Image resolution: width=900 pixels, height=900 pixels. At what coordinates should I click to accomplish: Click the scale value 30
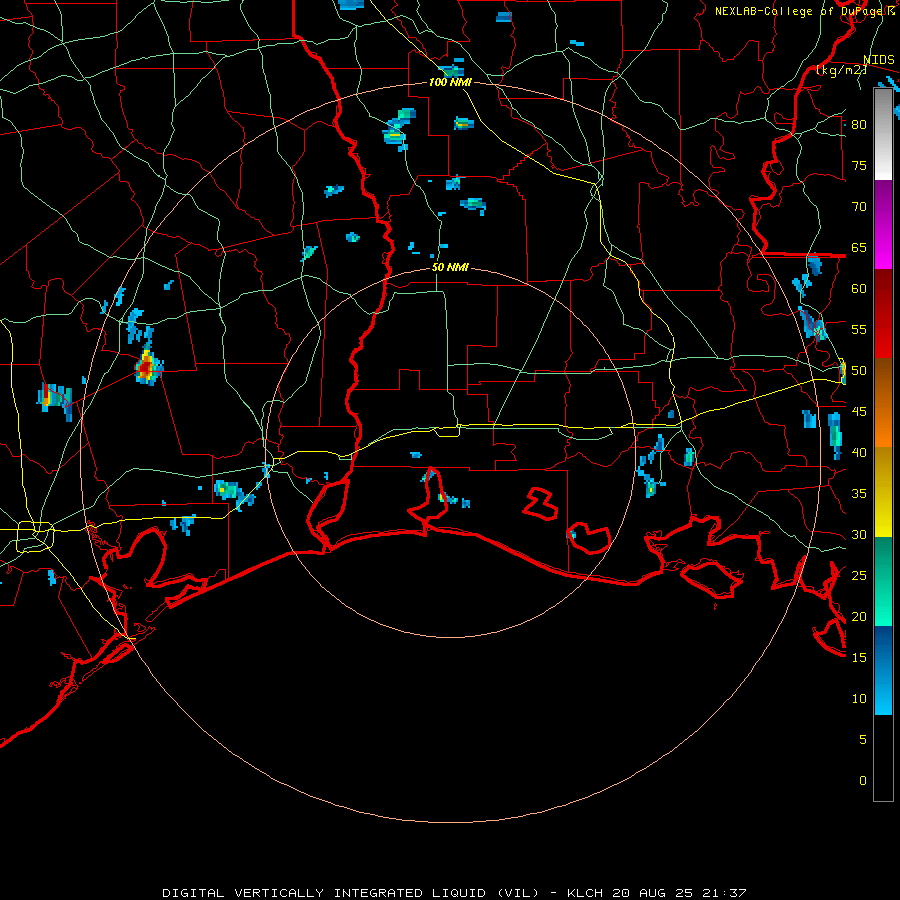[x=859, y=535]
